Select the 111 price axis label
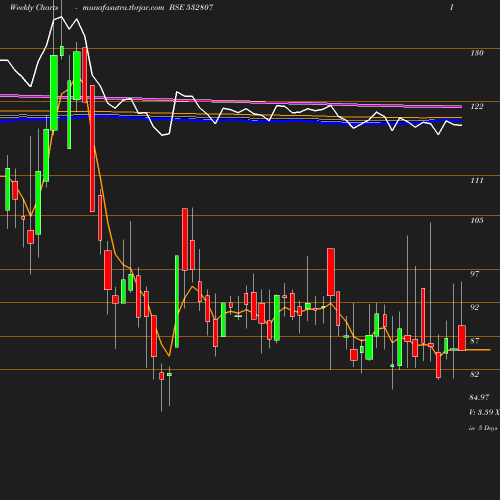The width and height of the screenshot is (500, 500). coord(477,180)
